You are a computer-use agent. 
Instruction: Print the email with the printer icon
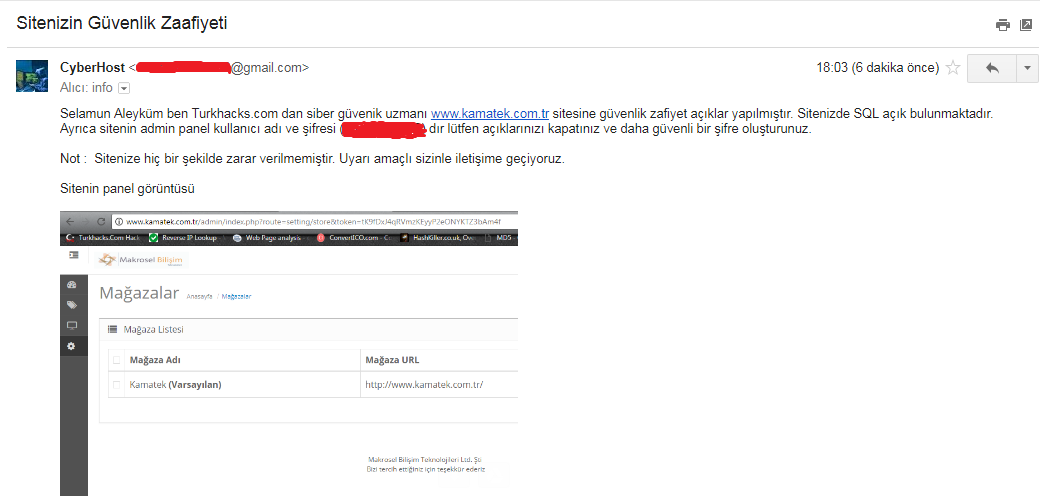(1002, 25)
